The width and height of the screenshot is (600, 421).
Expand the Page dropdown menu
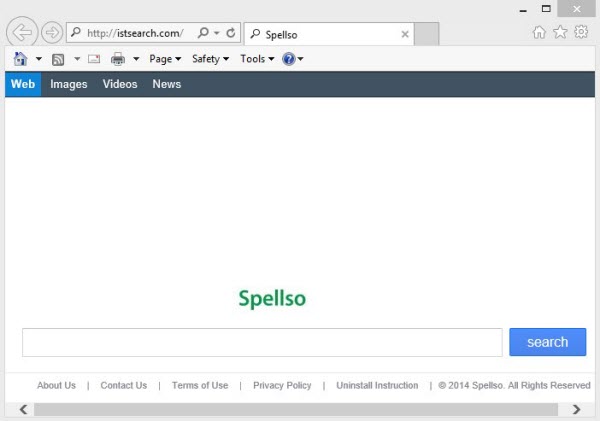tap(165, 59)
